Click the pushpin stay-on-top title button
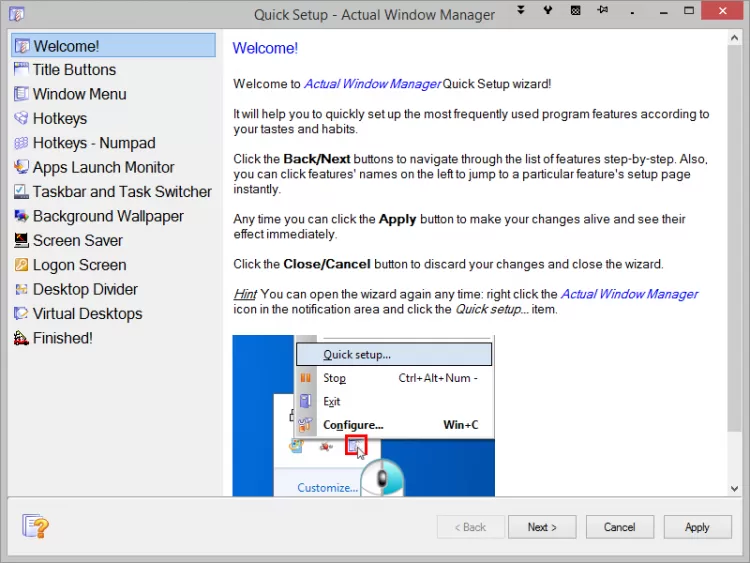 [603, 10]
